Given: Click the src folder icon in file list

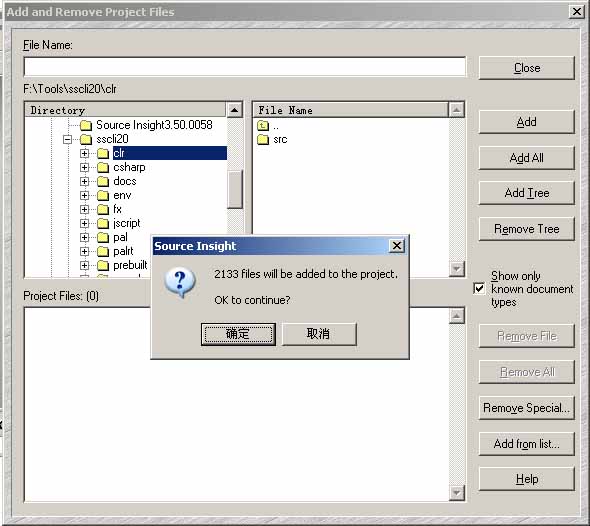Looking at the screenshot, I should [x=263, y=140].
